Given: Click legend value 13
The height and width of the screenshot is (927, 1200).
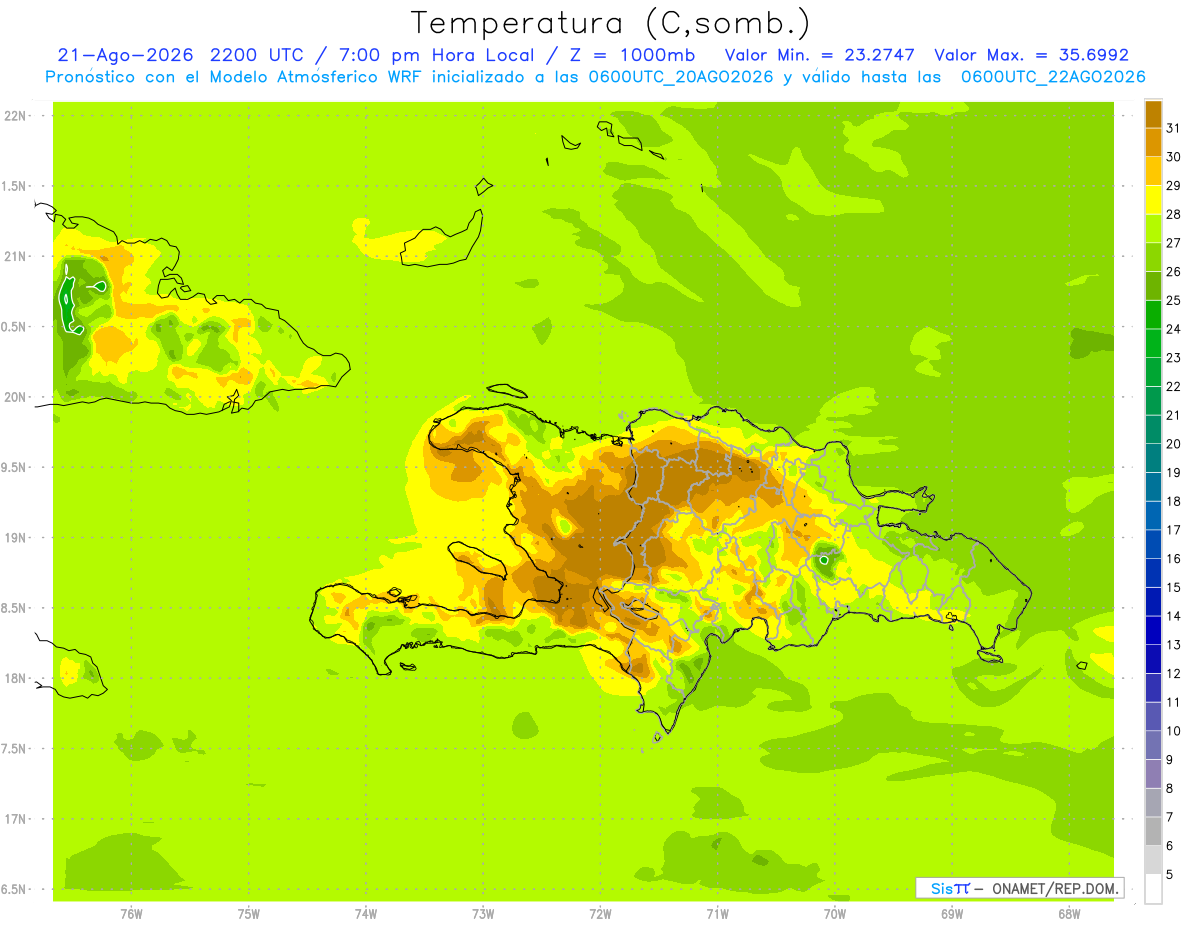Looking at the screenshot, I should click(1174, 645).
